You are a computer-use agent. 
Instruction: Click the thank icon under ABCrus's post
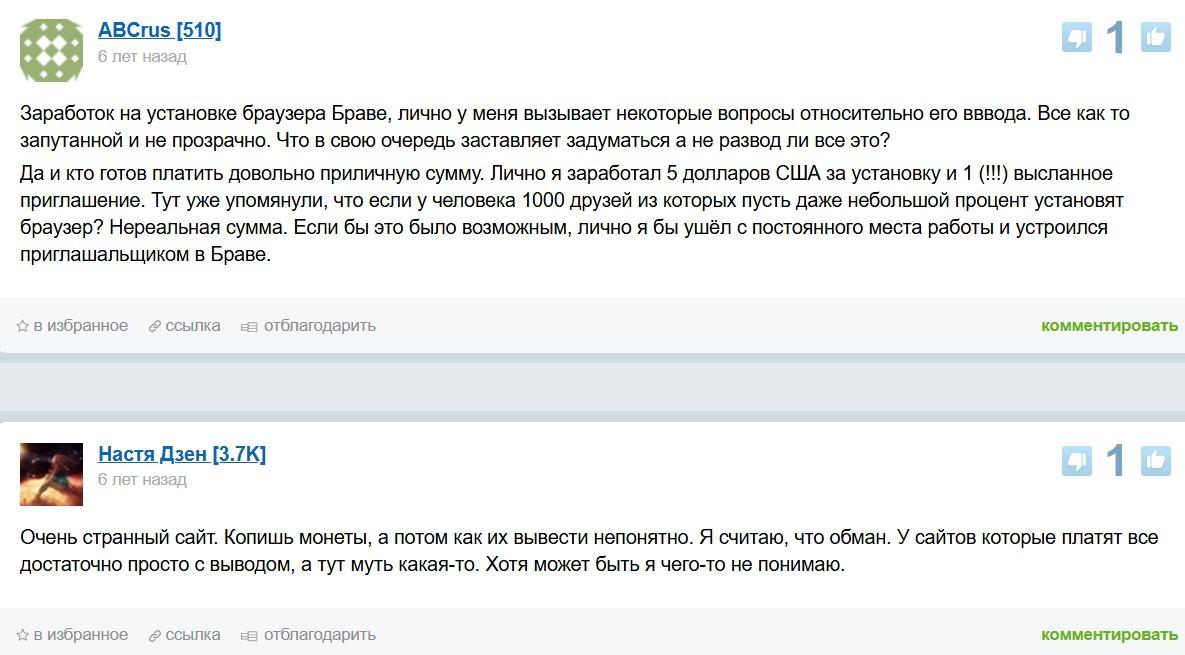(250, 326)
